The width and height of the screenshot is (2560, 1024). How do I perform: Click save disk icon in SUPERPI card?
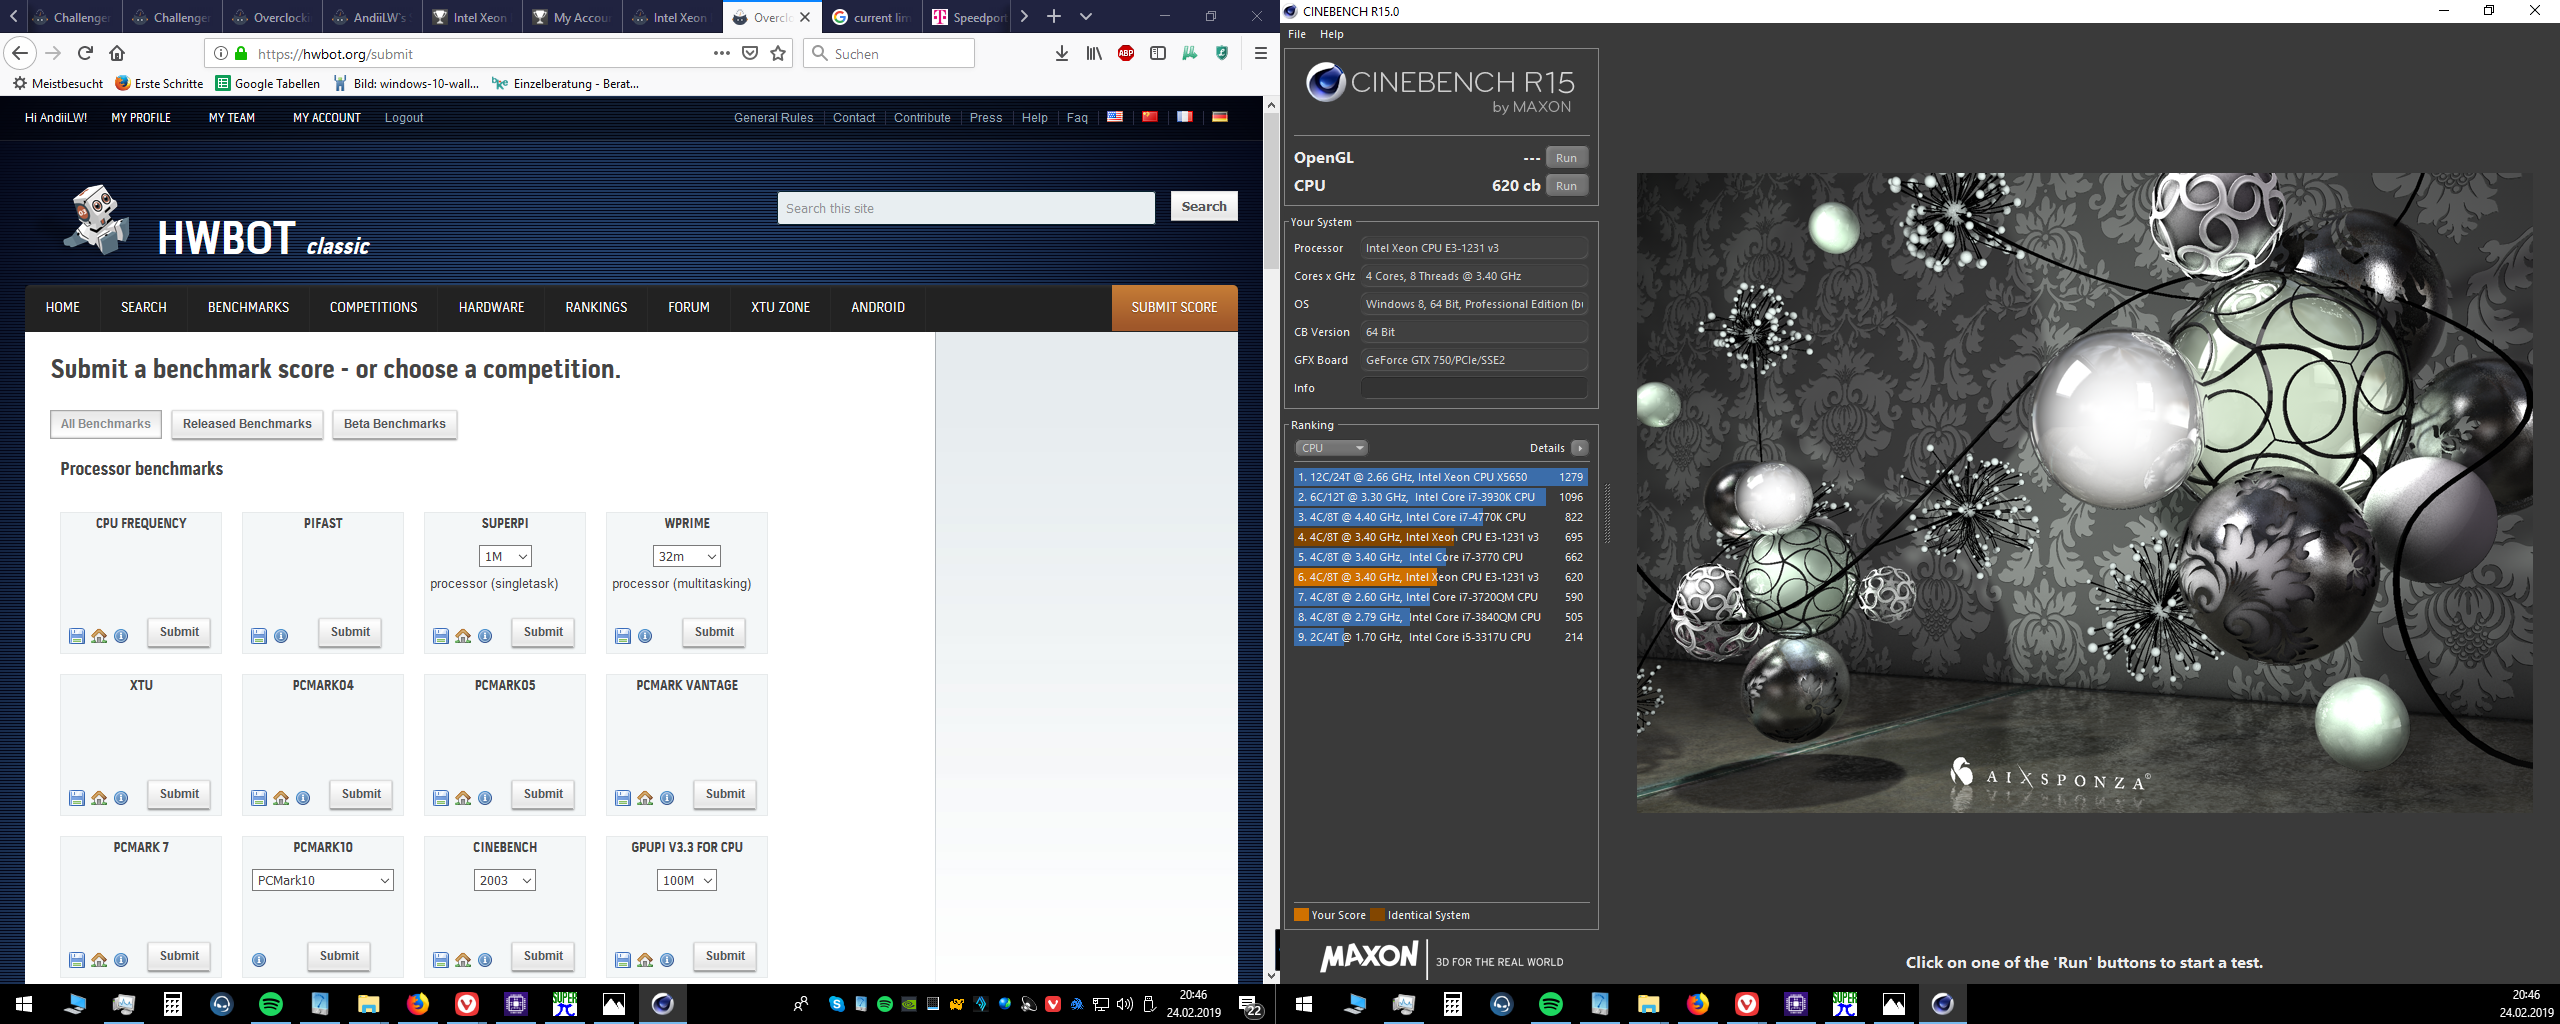[441, 636]
